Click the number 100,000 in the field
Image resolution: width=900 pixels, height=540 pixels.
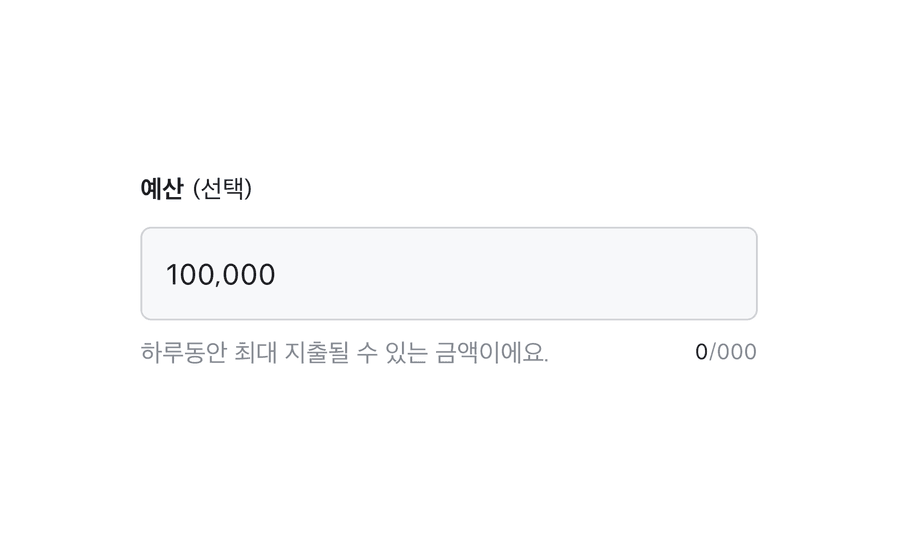click(x=220, y=275)
